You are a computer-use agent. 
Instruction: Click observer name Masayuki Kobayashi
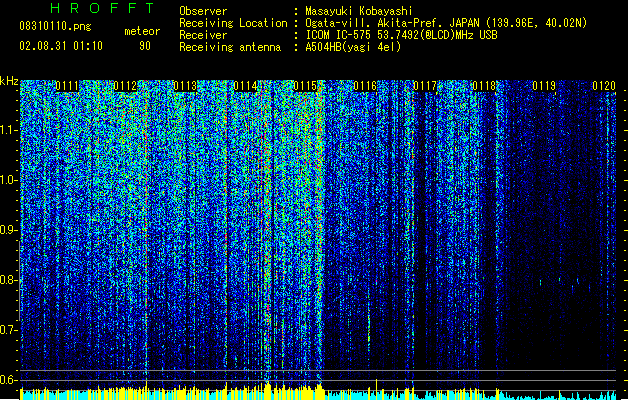(359, 11)
